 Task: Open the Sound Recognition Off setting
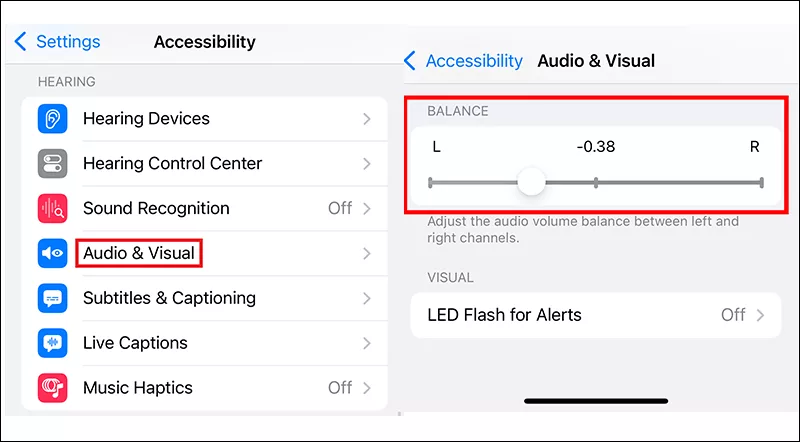pyautogui.click(x=340, y=209)
